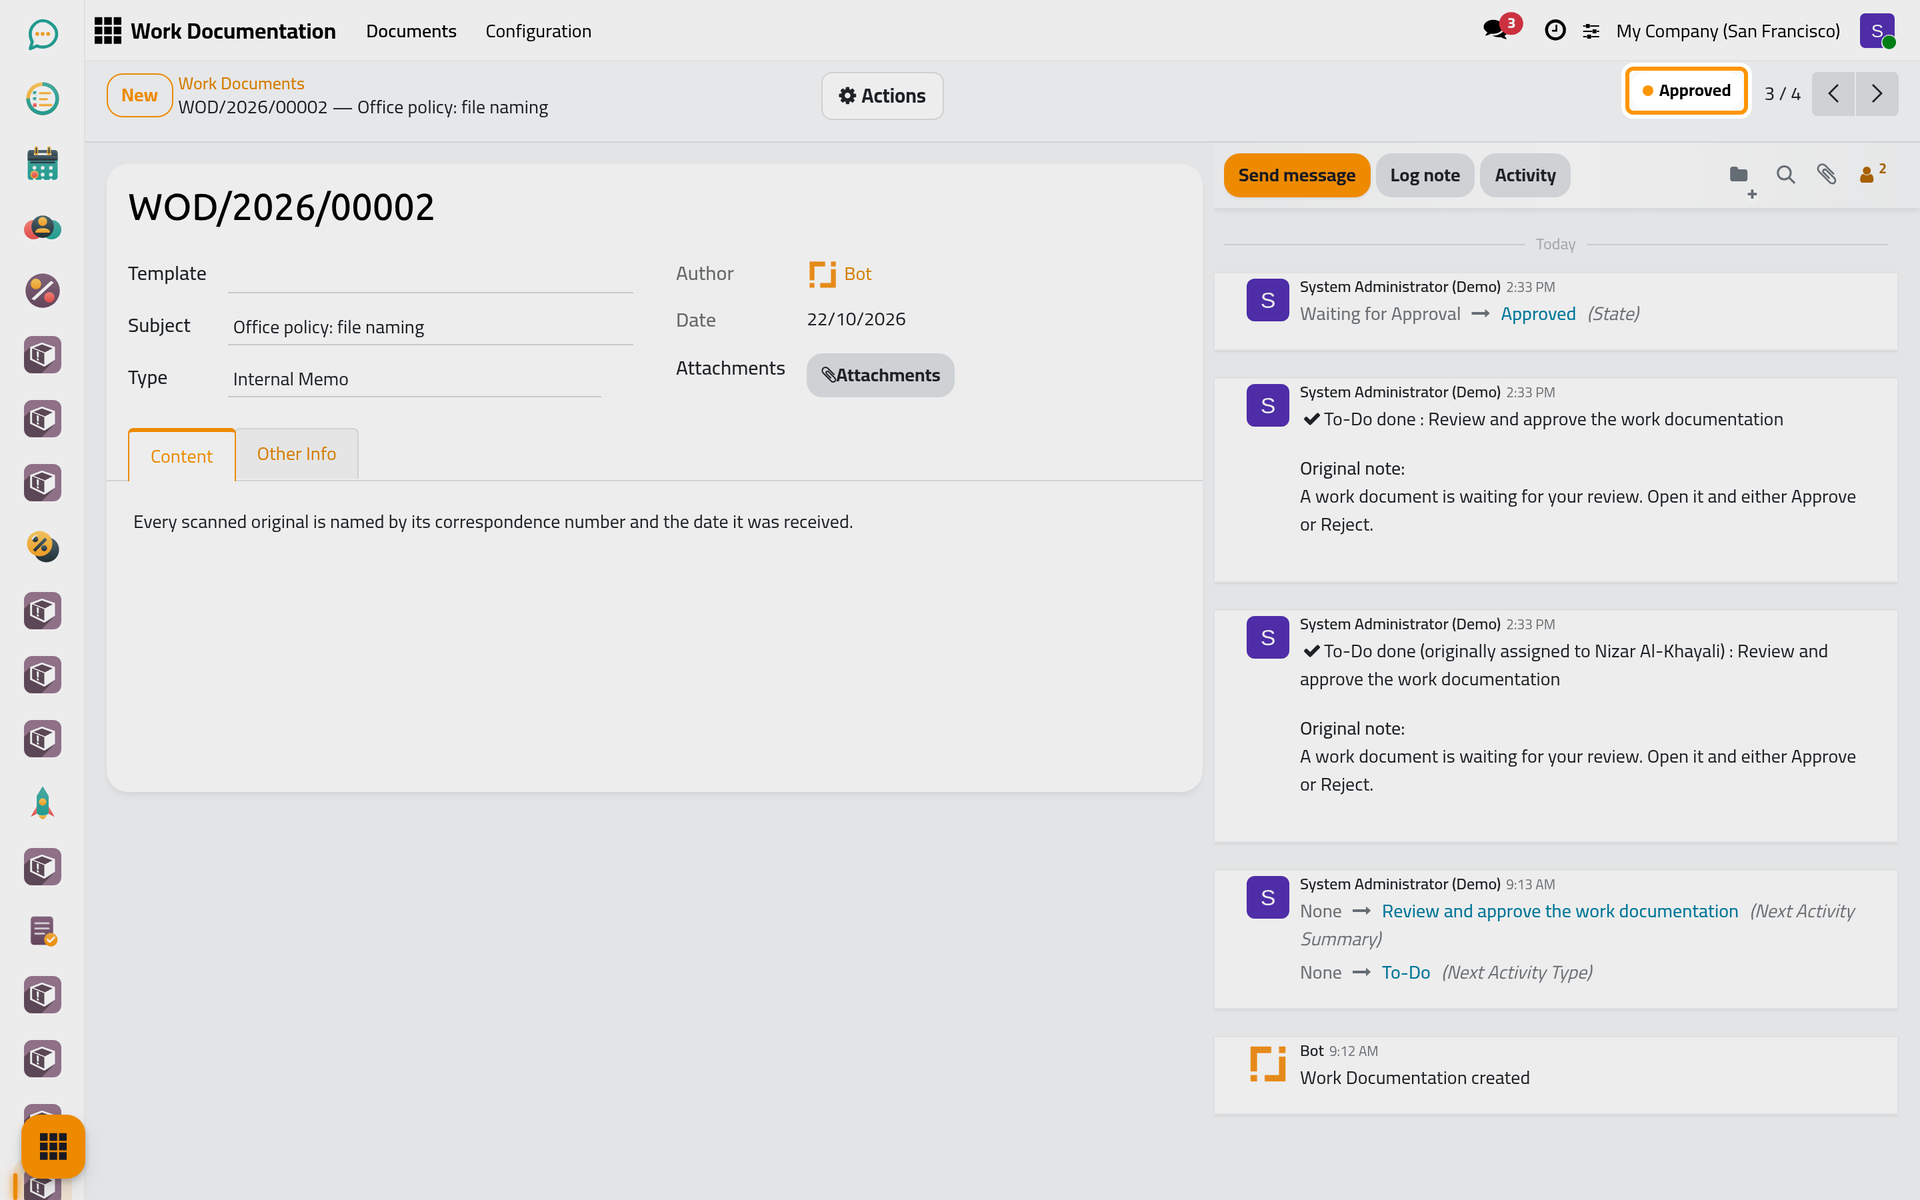Click Send message button

pos(1296,175)
